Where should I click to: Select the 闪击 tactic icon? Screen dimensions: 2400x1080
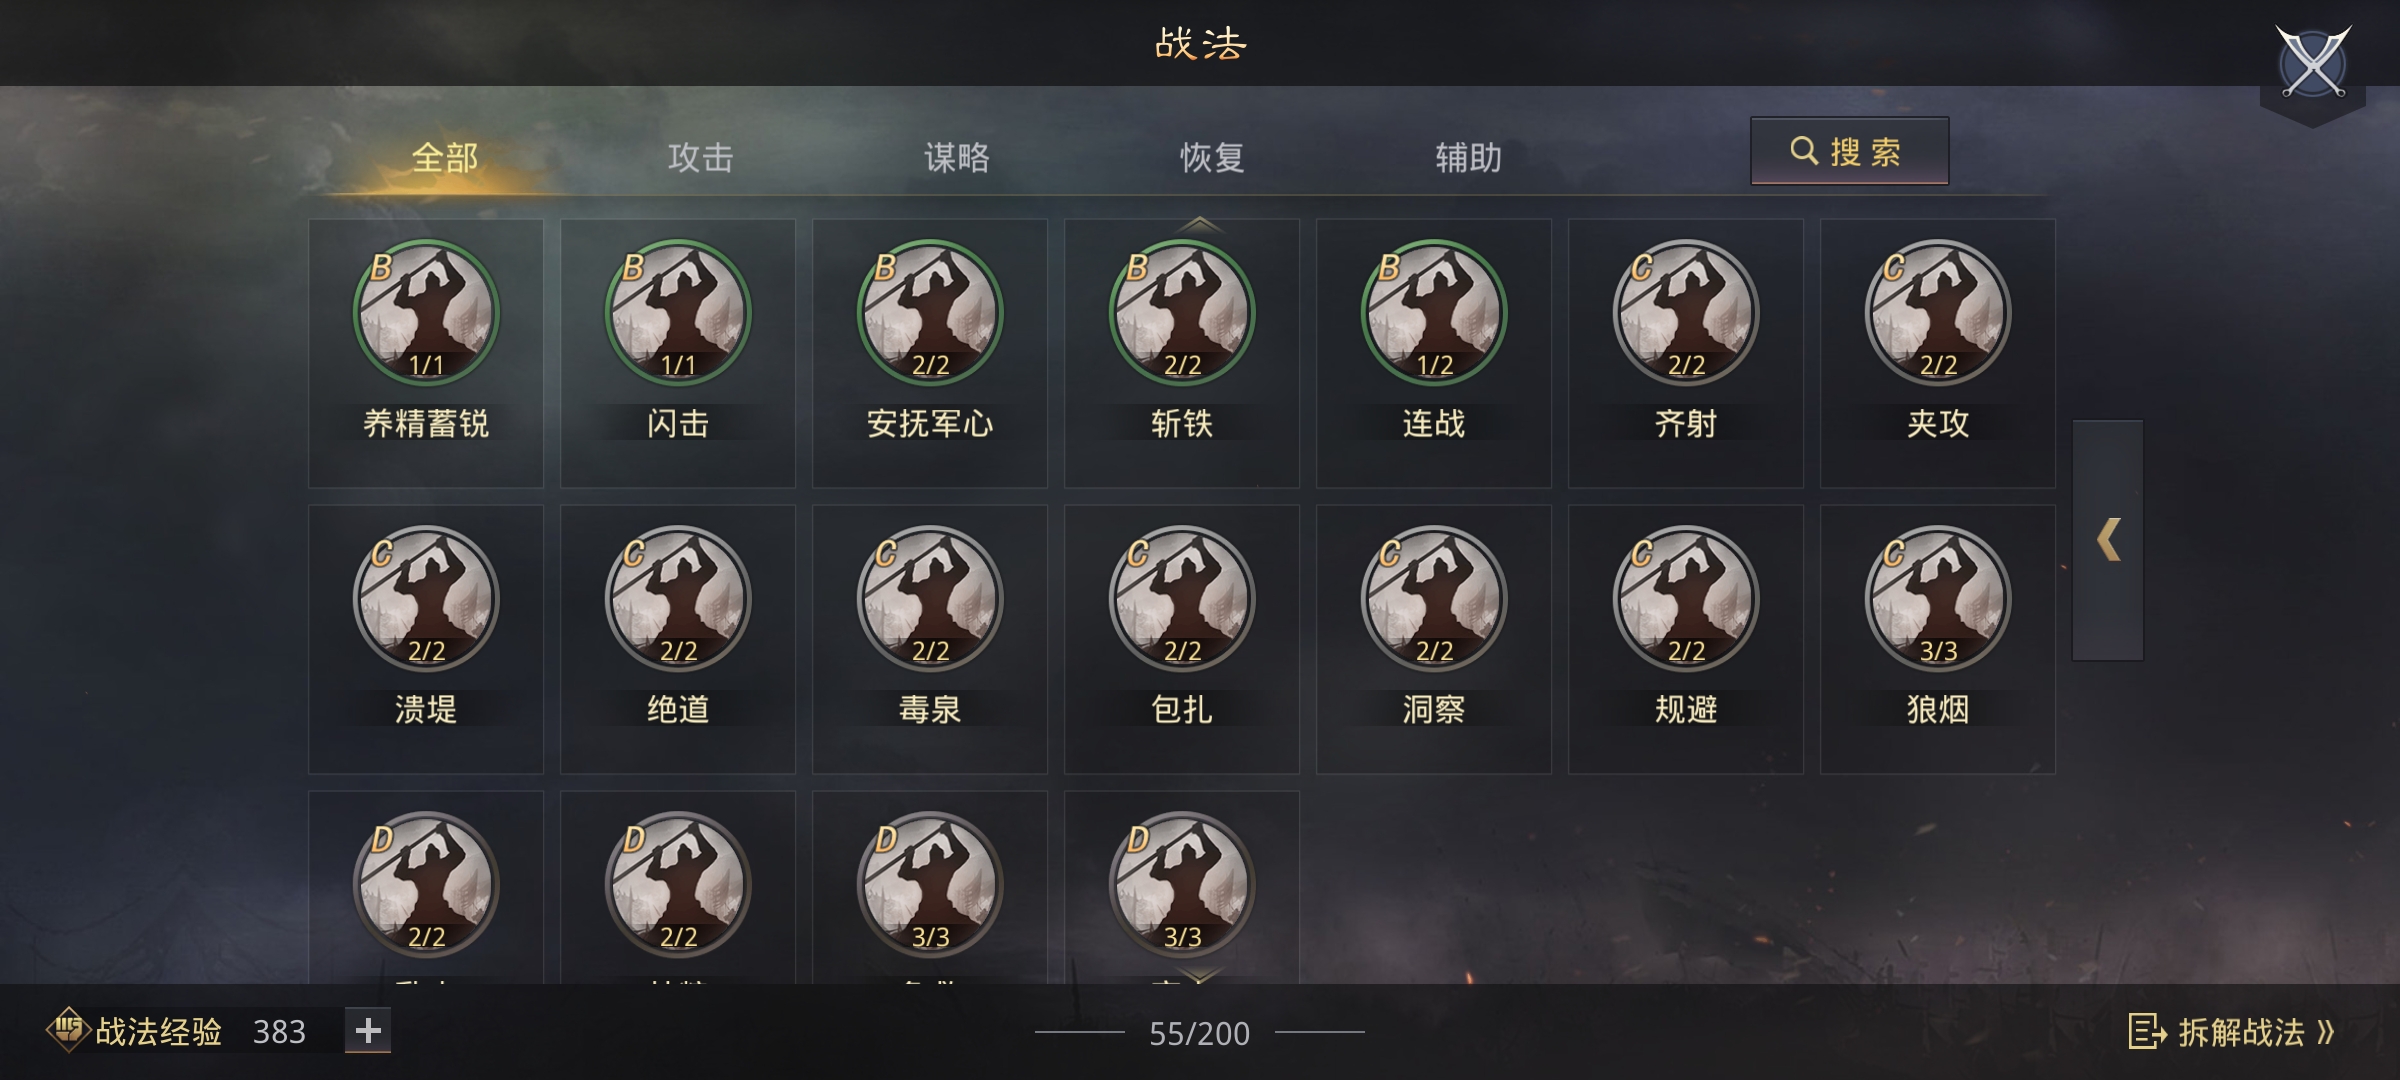tap(678, 312)
